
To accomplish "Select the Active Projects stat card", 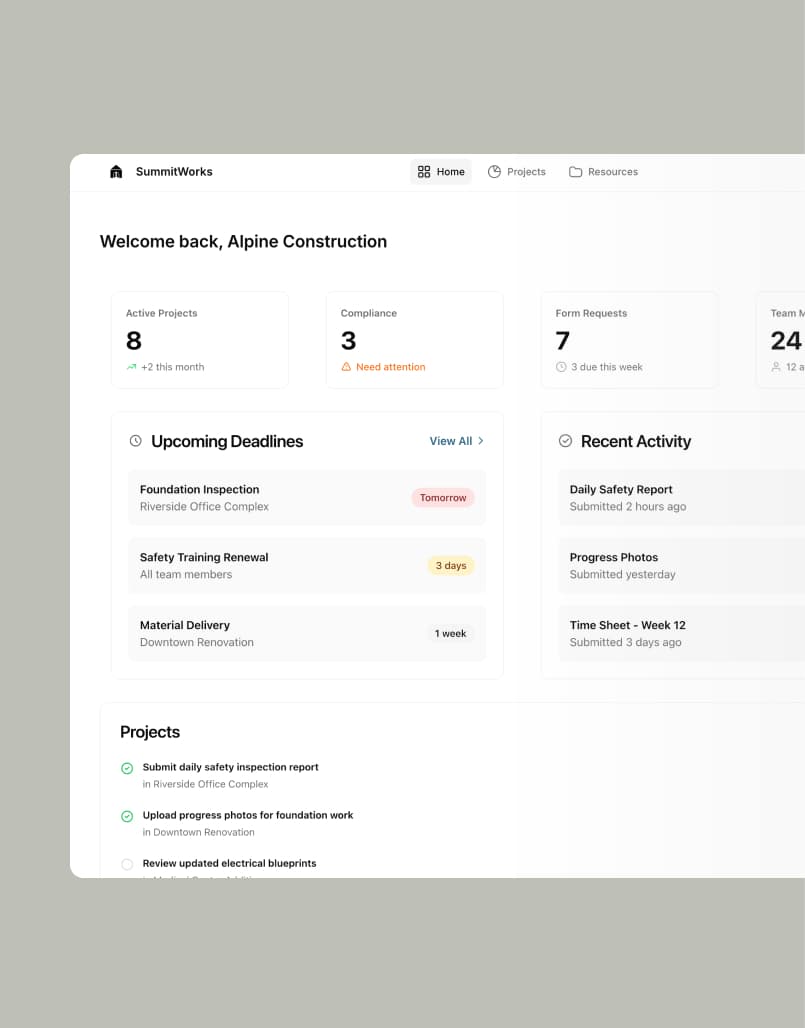I will 200,340.
